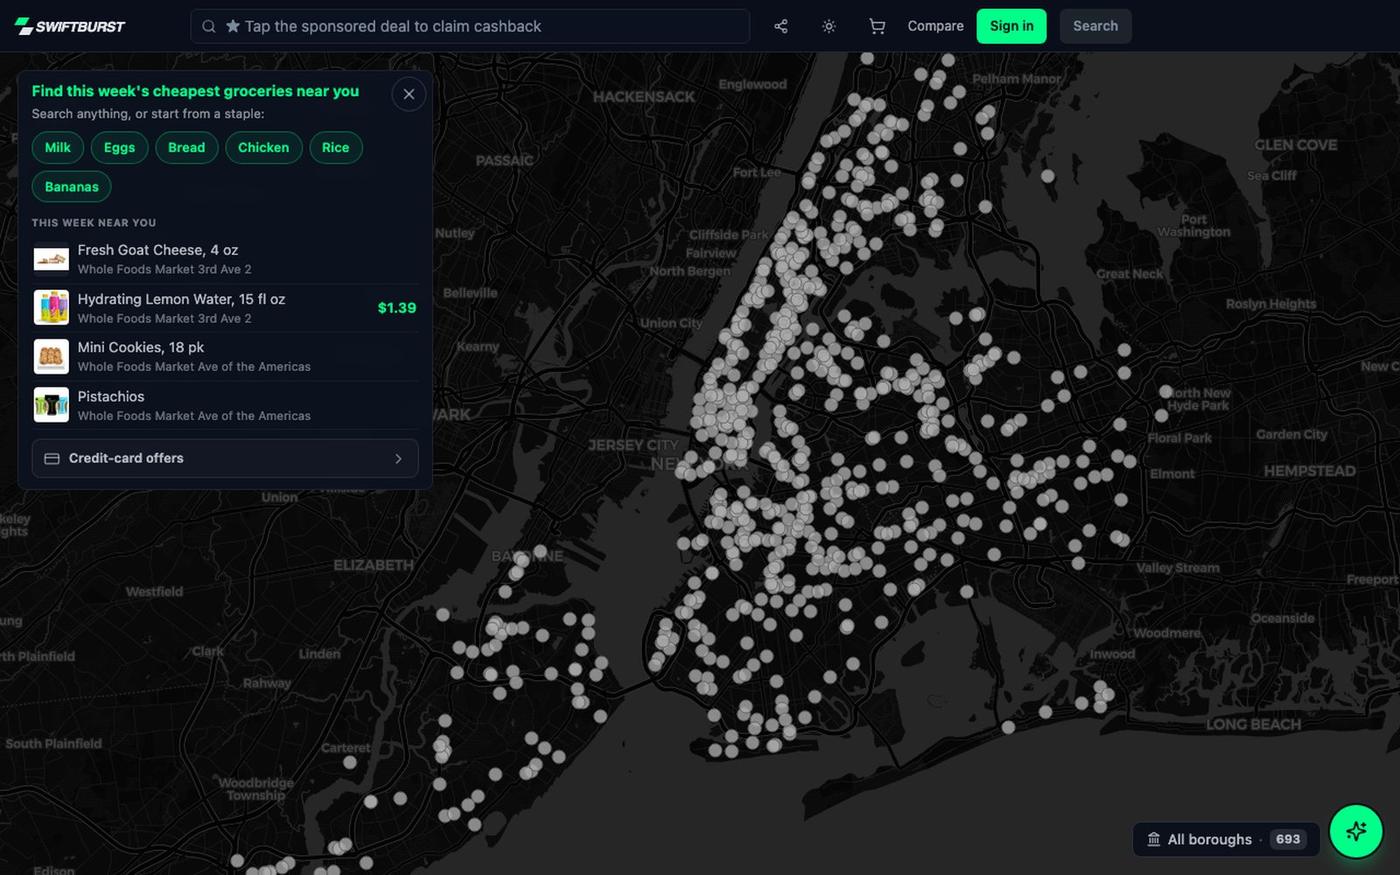
Task: Click the 693 store count badge
Action: click(x=1288, y=839)
